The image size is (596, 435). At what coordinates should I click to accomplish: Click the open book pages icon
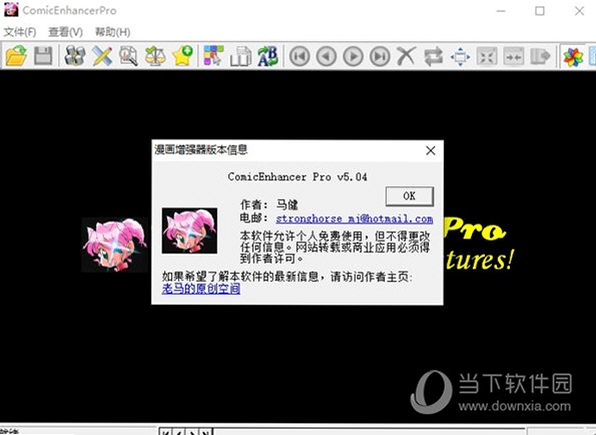241,56
